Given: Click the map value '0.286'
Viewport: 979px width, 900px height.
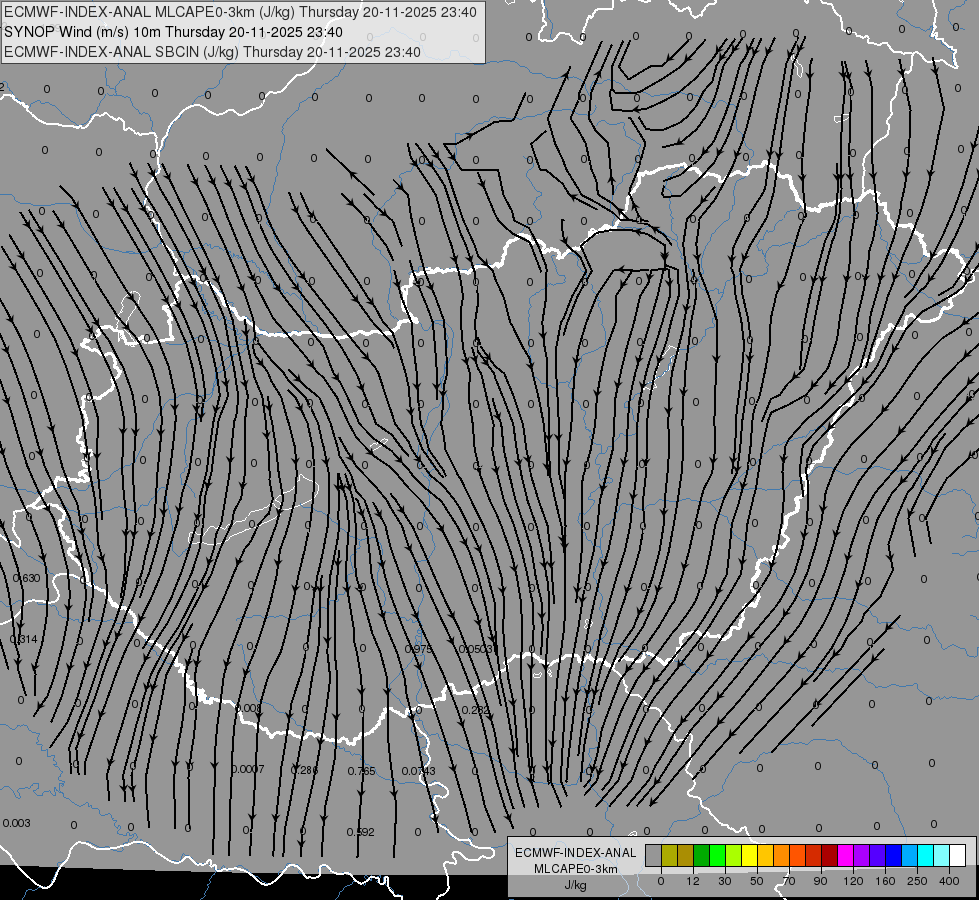Looking at the screenshot, I should point(305,769).
